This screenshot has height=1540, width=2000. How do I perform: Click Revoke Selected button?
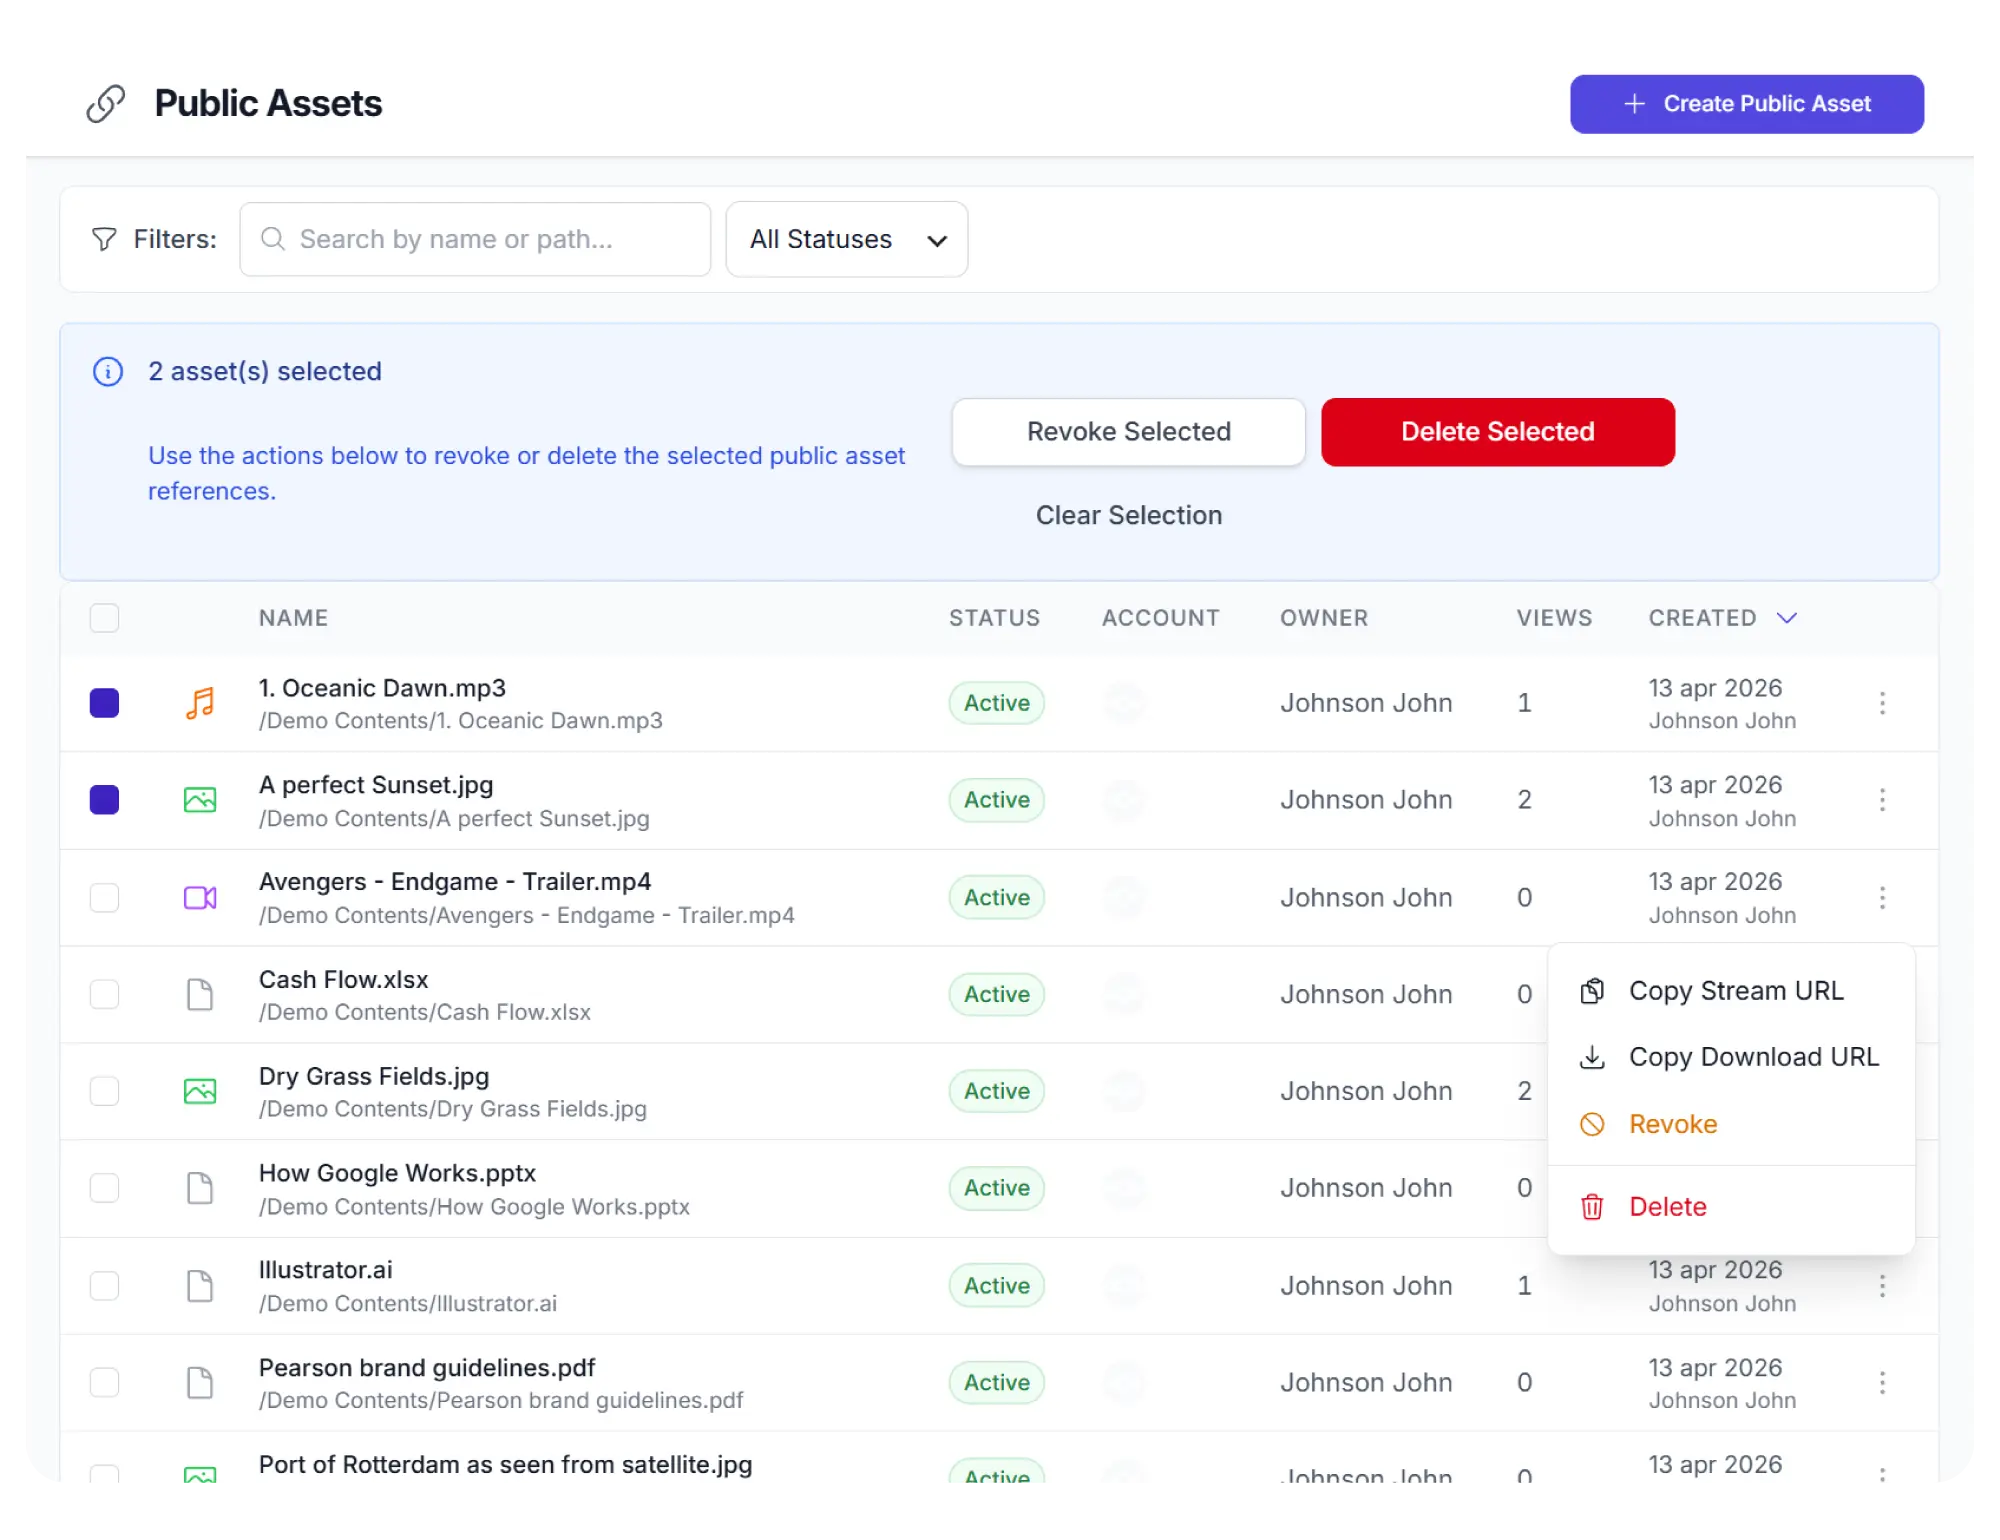coord(1128,432)
